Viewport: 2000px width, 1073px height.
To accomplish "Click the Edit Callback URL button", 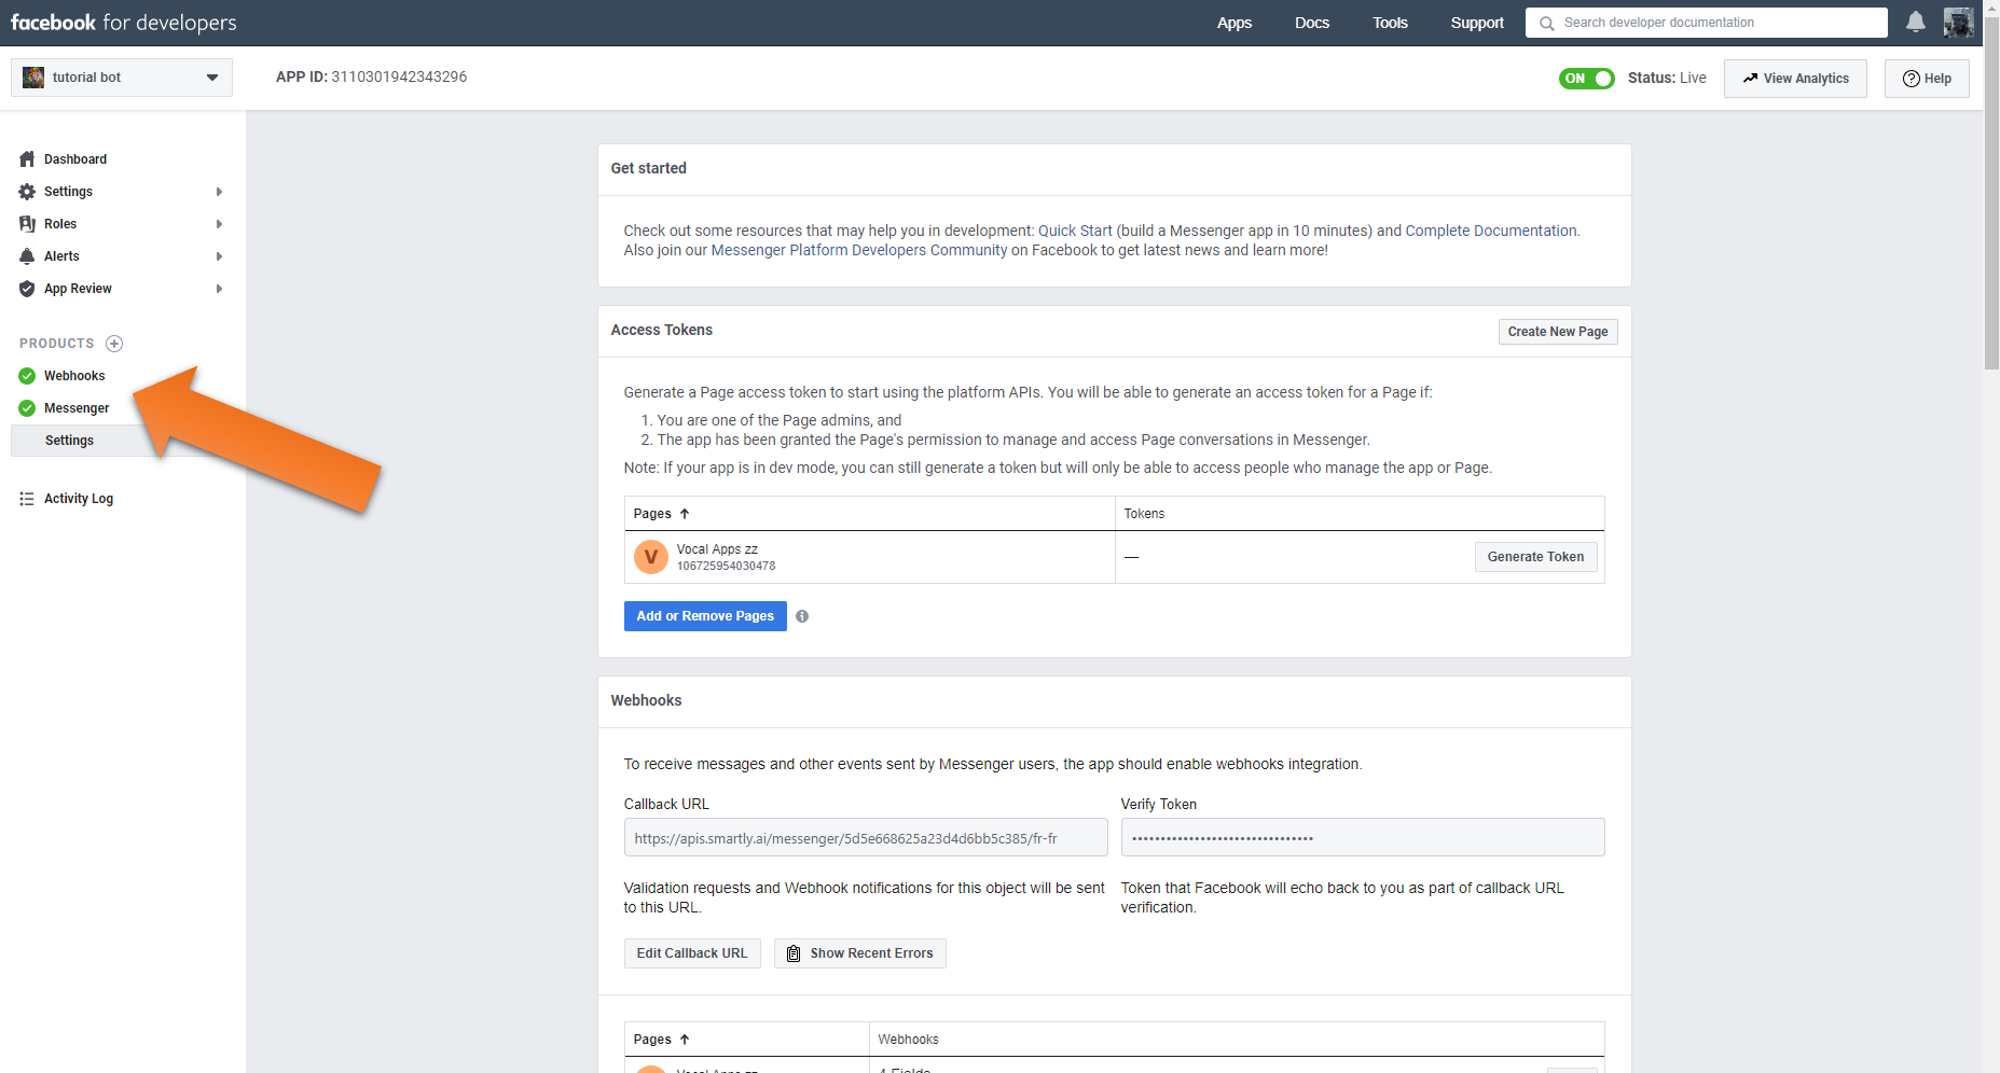I will coord(692,953).
